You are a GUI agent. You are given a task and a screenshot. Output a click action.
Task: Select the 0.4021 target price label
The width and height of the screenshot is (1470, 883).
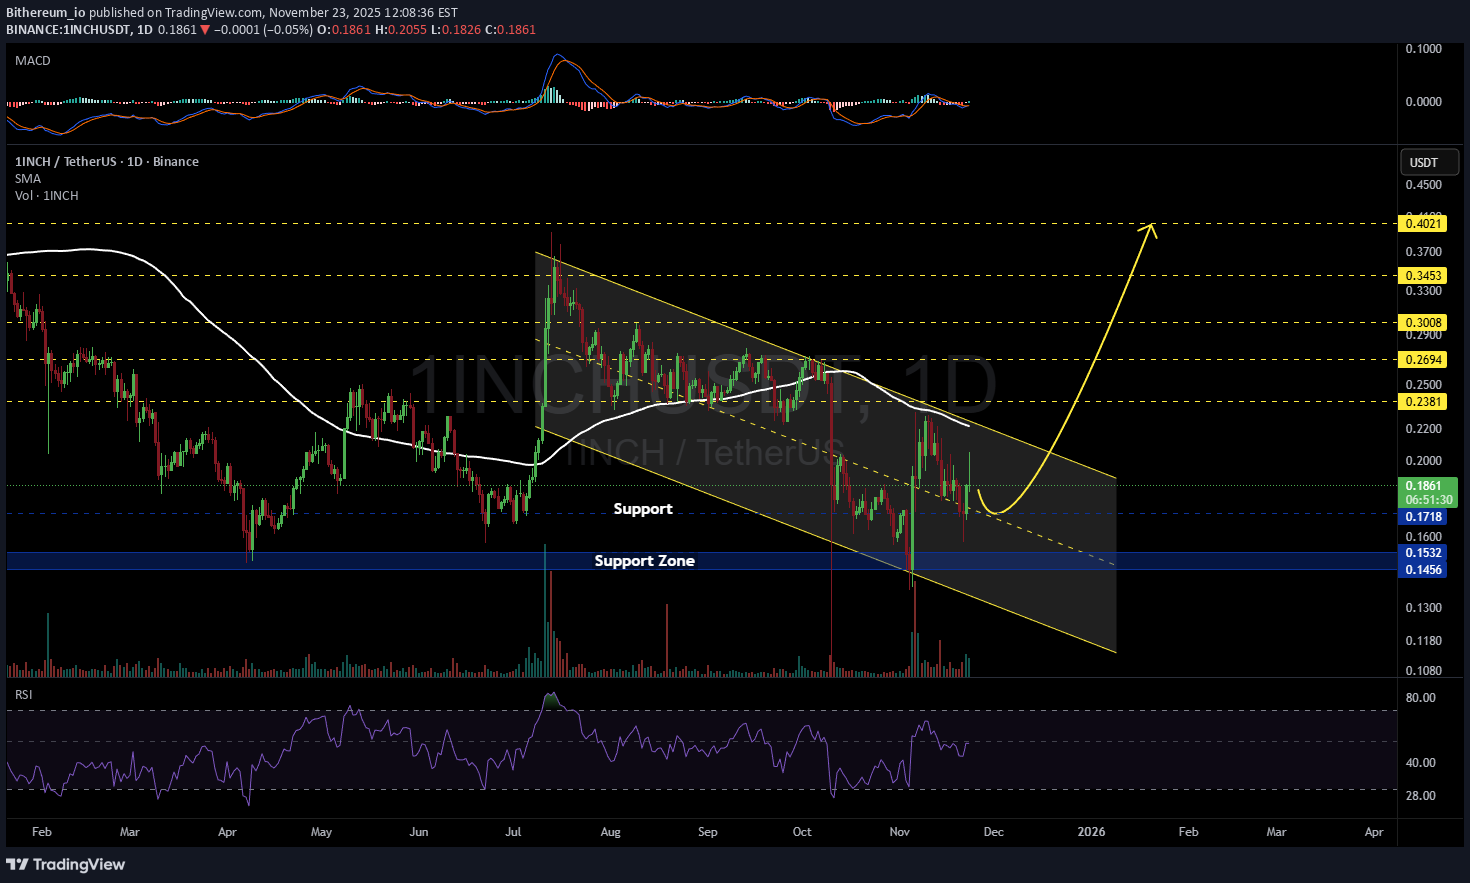coord(1423,224)
